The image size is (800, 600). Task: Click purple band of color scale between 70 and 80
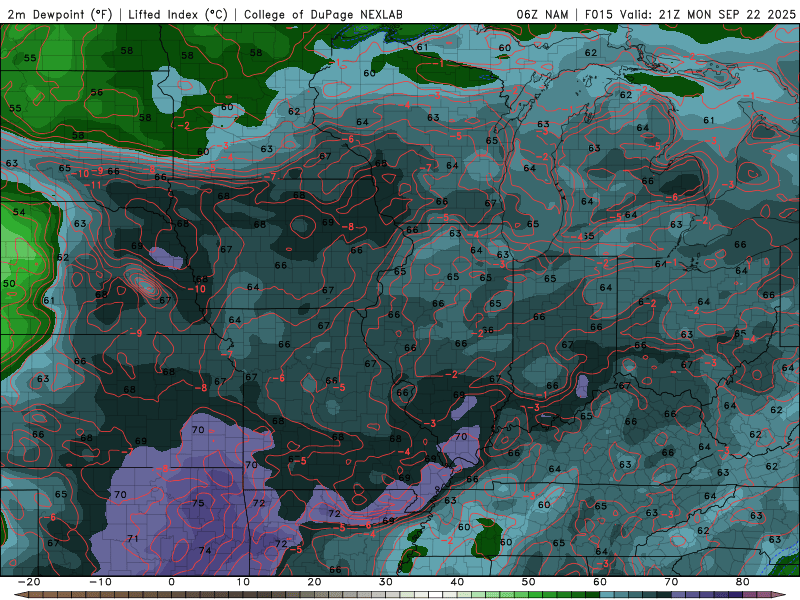(707, 594)
